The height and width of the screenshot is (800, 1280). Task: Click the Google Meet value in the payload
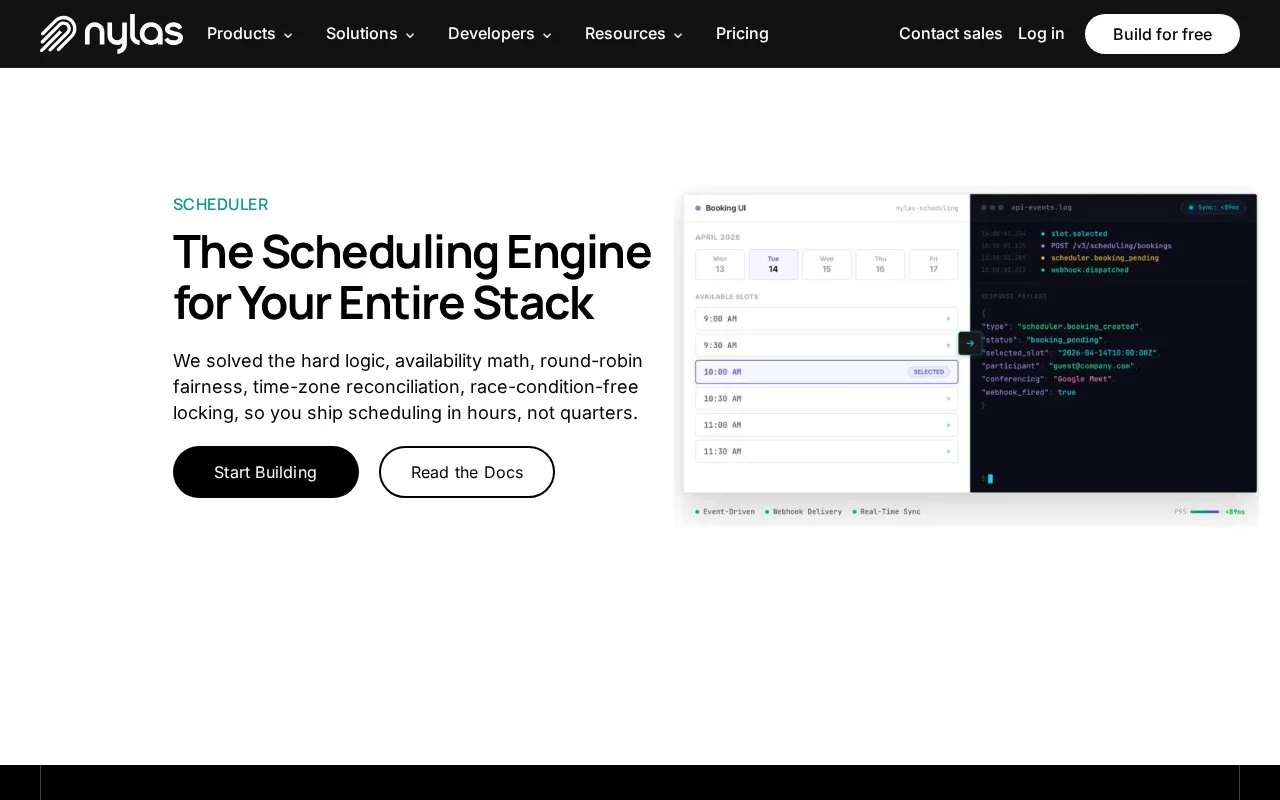point(1082,379)
